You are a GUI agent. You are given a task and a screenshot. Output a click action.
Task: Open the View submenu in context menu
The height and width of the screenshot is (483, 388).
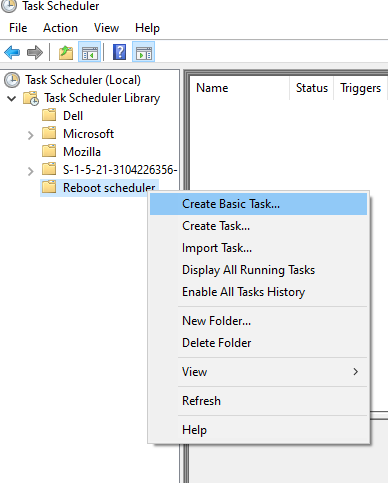[x=258, y=372]
